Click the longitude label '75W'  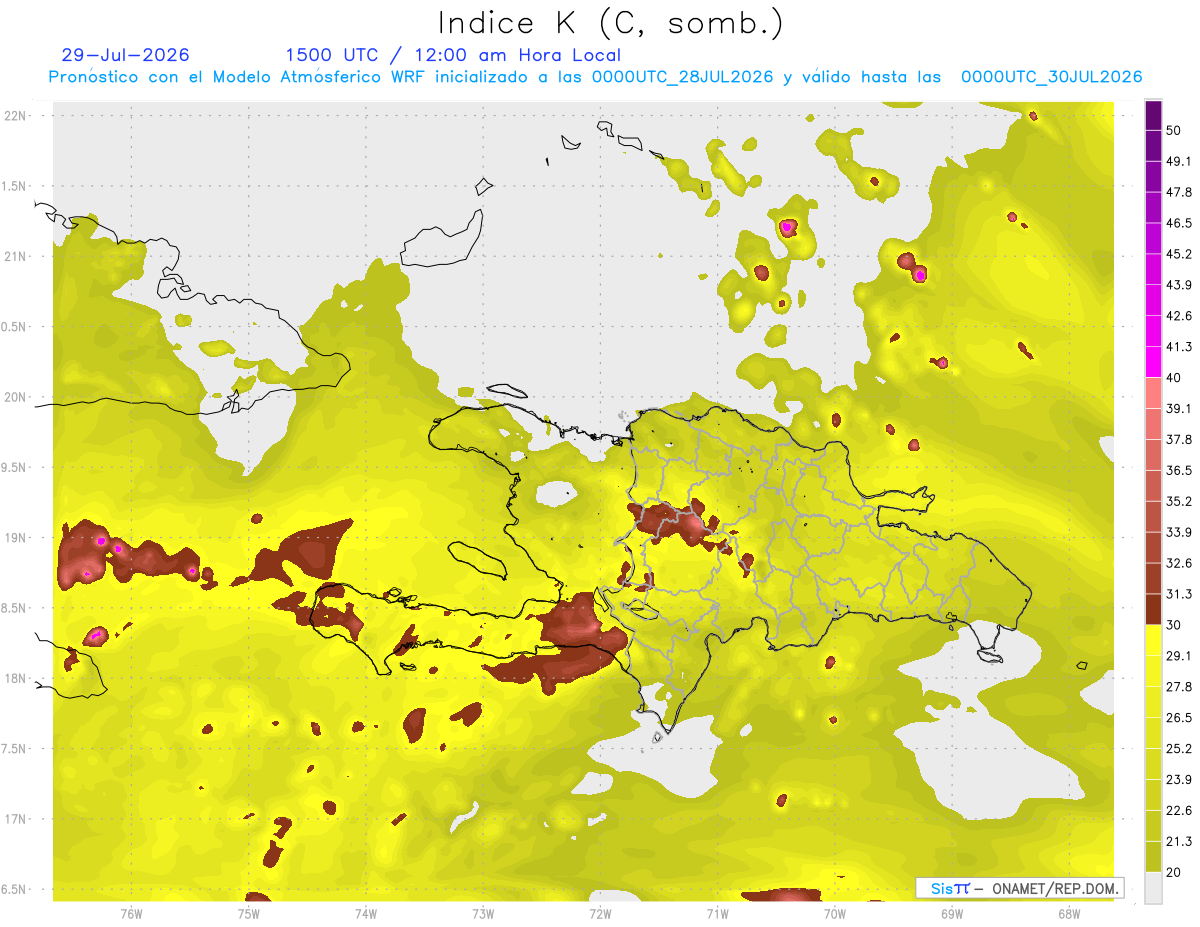[248, 913]
